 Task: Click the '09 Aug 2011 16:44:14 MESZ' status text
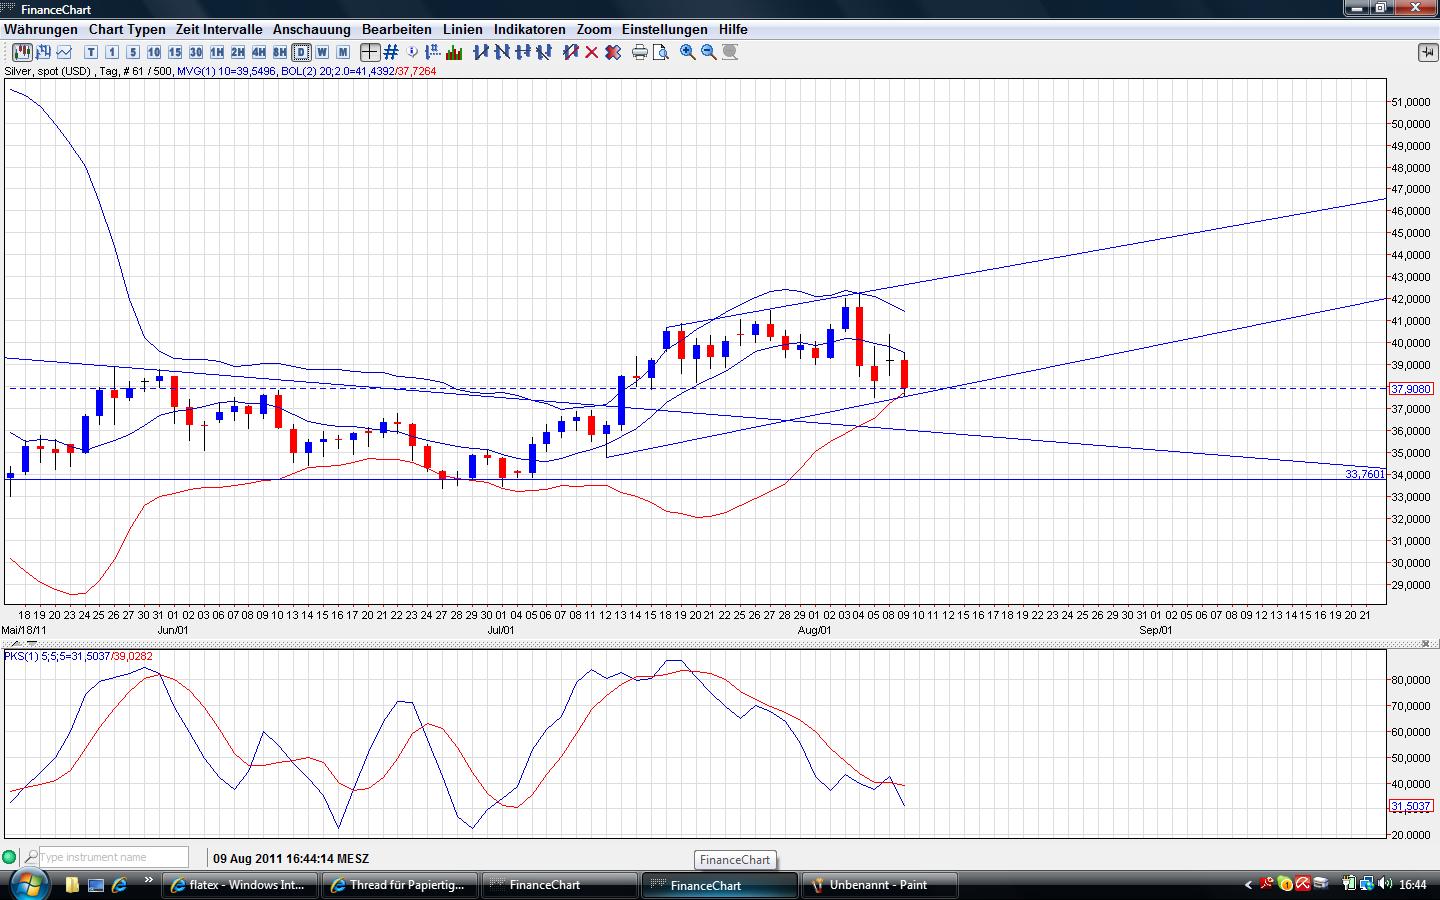pyautogui.click(x=291, y=858)
